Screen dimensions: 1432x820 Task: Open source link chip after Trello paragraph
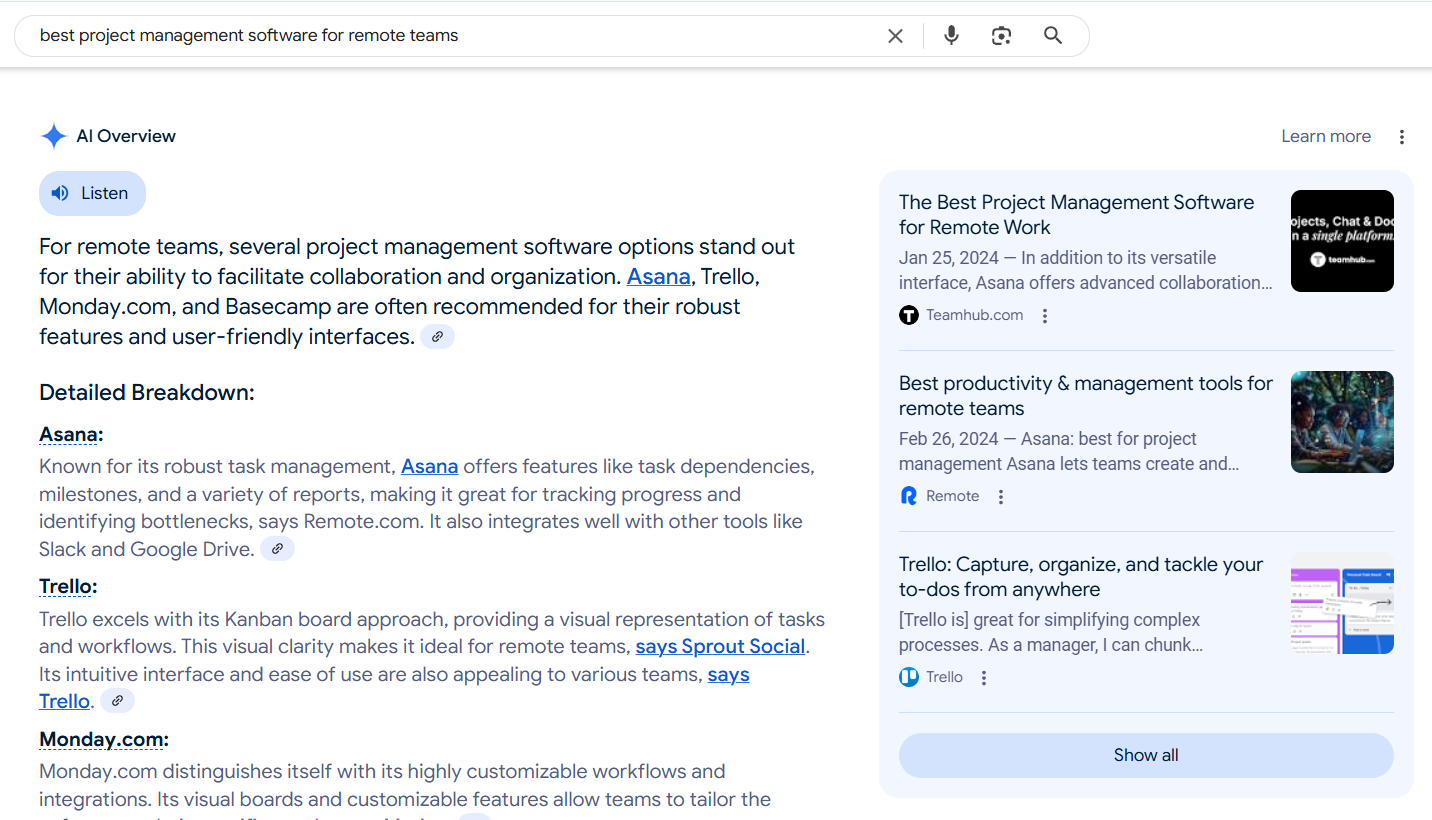(x=117, y=701)
